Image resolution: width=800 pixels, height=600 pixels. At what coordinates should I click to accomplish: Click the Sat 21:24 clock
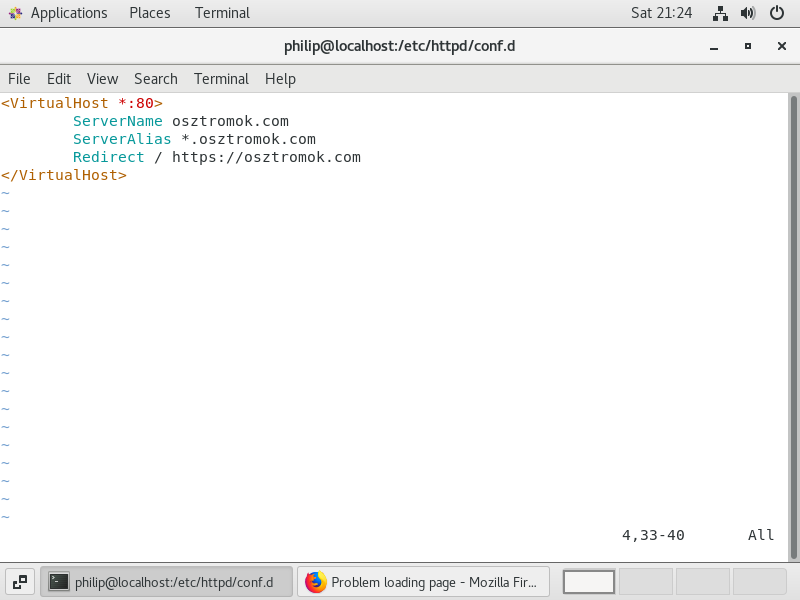[661, 13]
